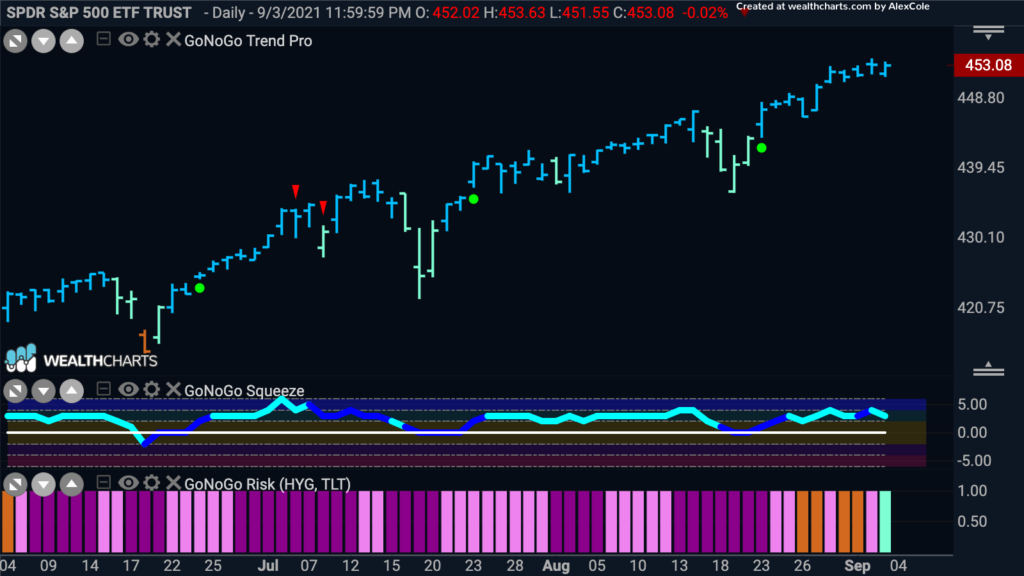Viewport: 1024px width, 576px height.
Task: Maximize the GoNoGo Risk pane
Action: (x=15, y=484)
